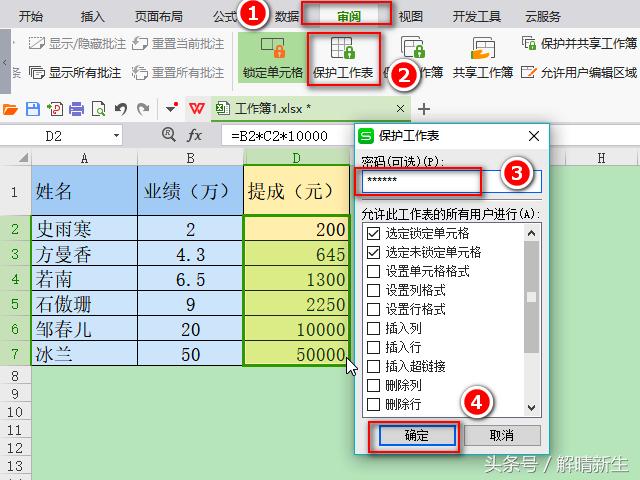Viewport: 640px width, 480px height.
Task: Open the 页面布局 ribbon tab
Action: pyautogui.click(x=159, y=17)
